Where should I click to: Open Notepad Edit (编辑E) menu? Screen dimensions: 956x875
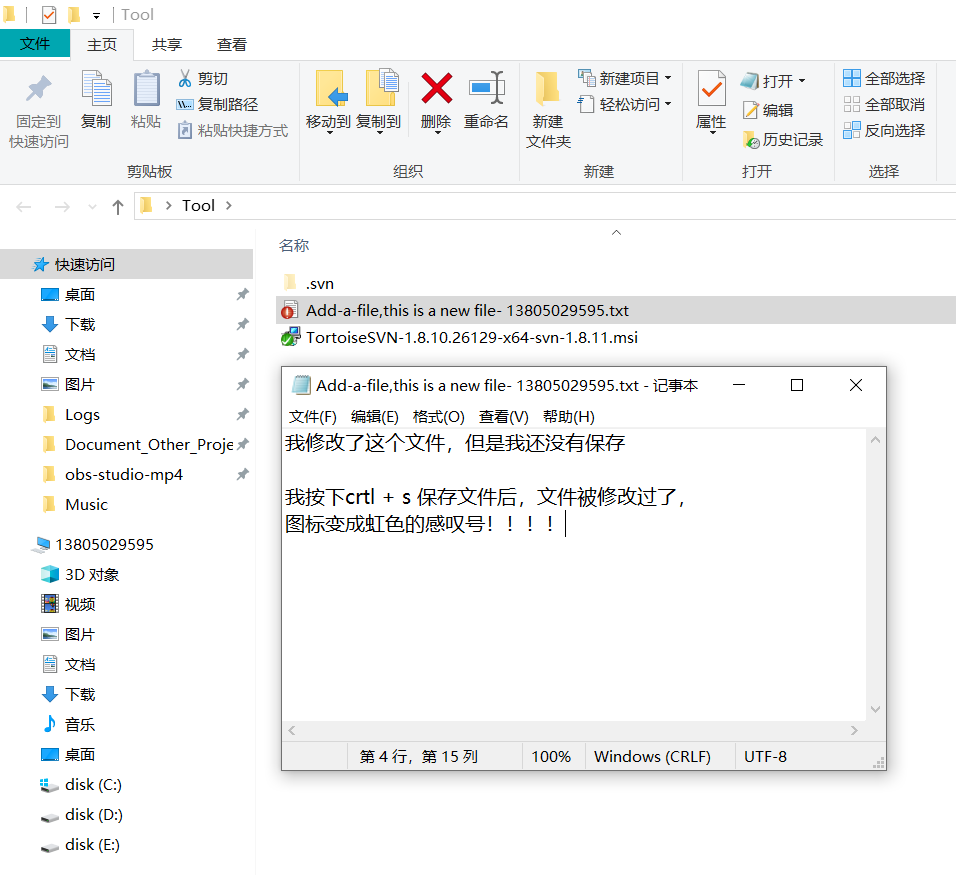coord(375,416)
